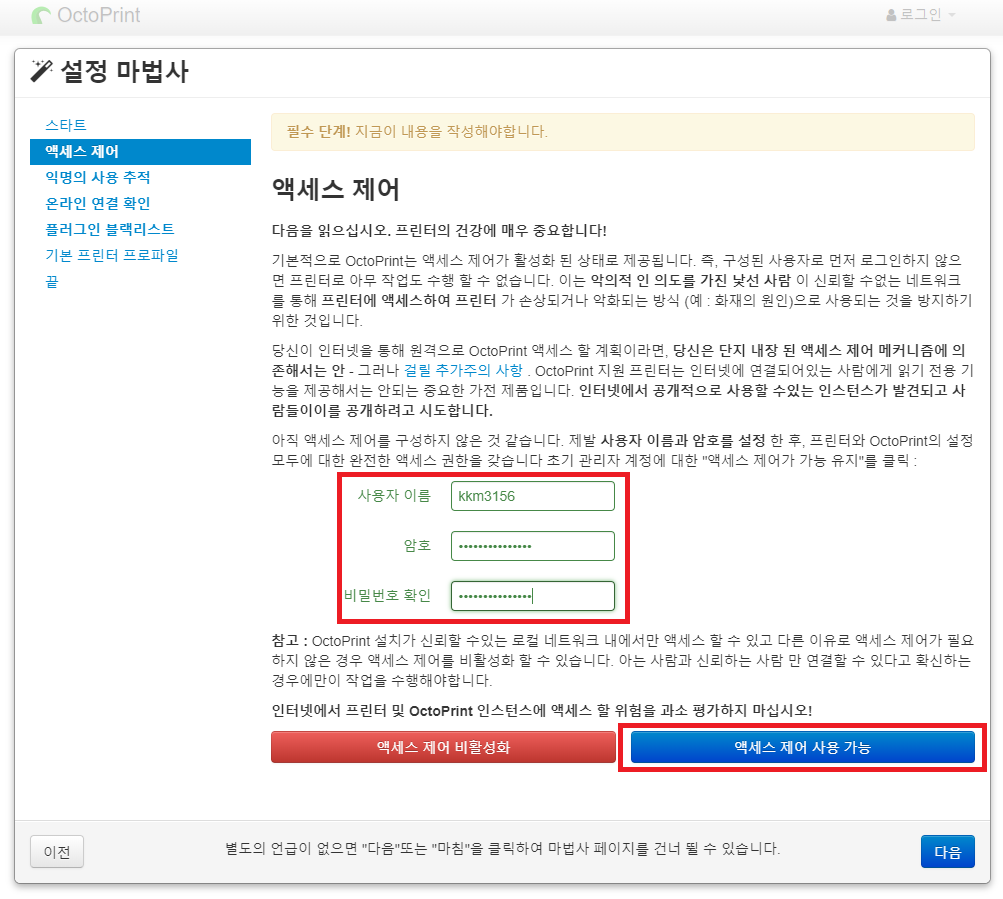Image resolution: width=1003 pixels, height=899 pixels.
Task: Click the magic wand icon by 설정 마법사
Action: click(42, 71)
